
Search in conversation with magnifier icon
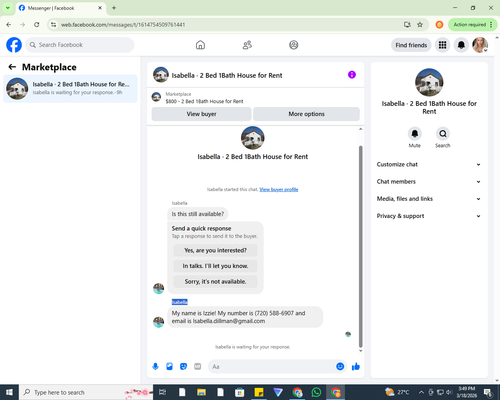(x=443, y=134)
